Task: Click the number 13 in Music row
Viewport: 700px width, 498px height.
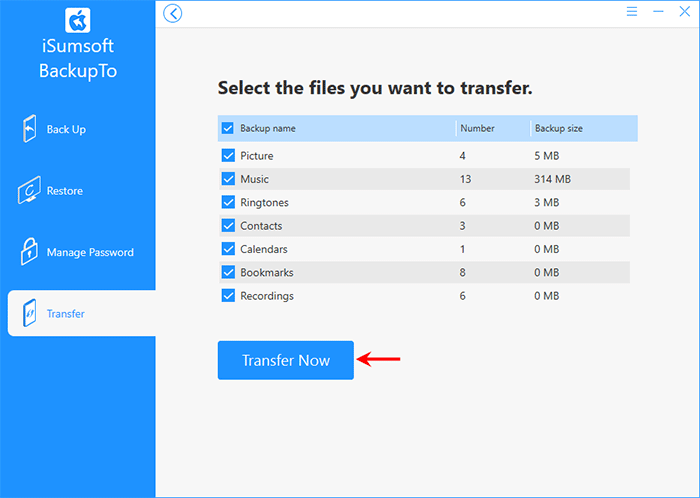Action: tap(465, 179)
